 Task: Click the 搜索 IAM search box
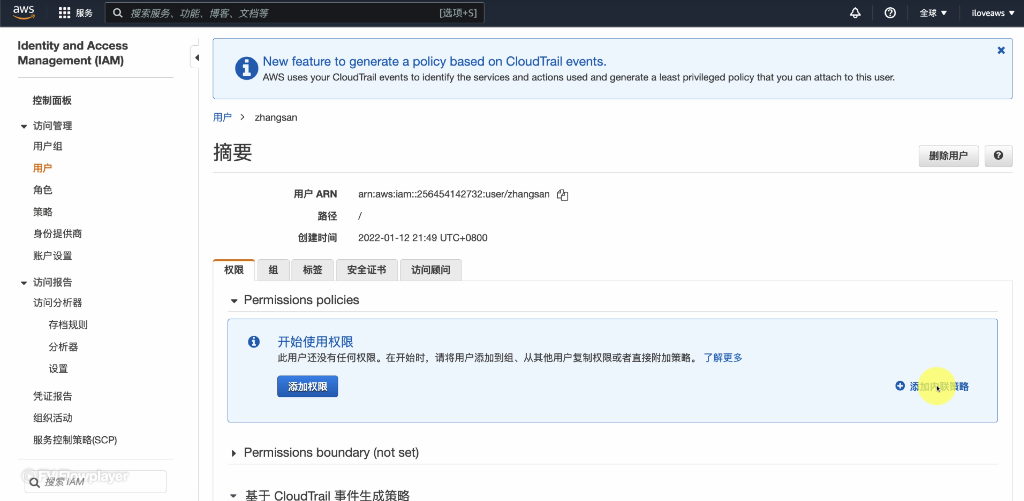pos(95,481)
